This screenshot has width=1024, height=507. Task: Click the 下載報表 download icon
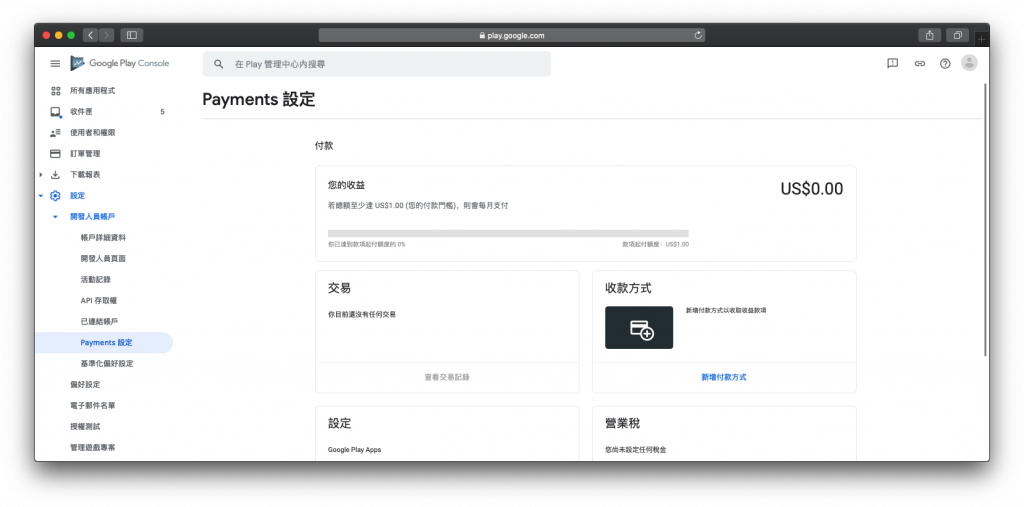tap(56, 174)
